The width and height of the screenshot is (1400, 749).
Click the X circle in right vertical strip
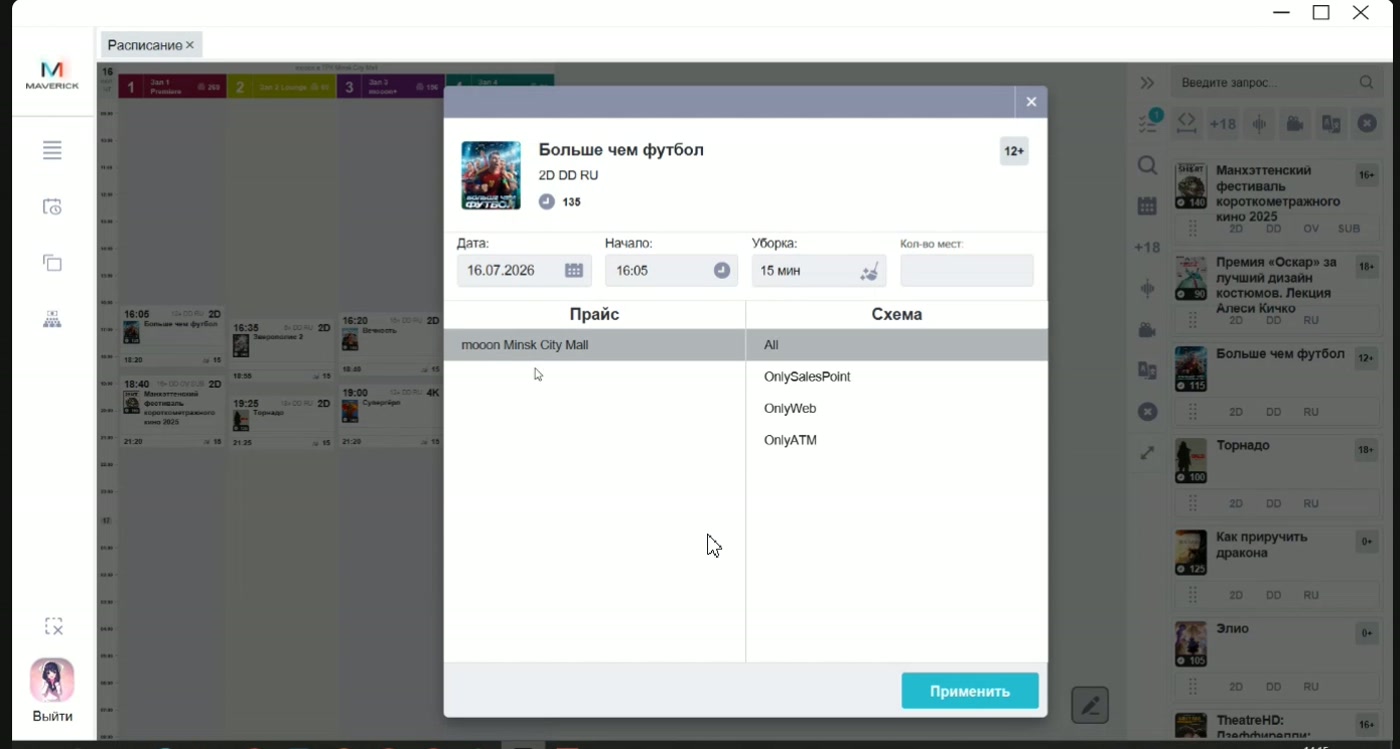(1147, 412)
